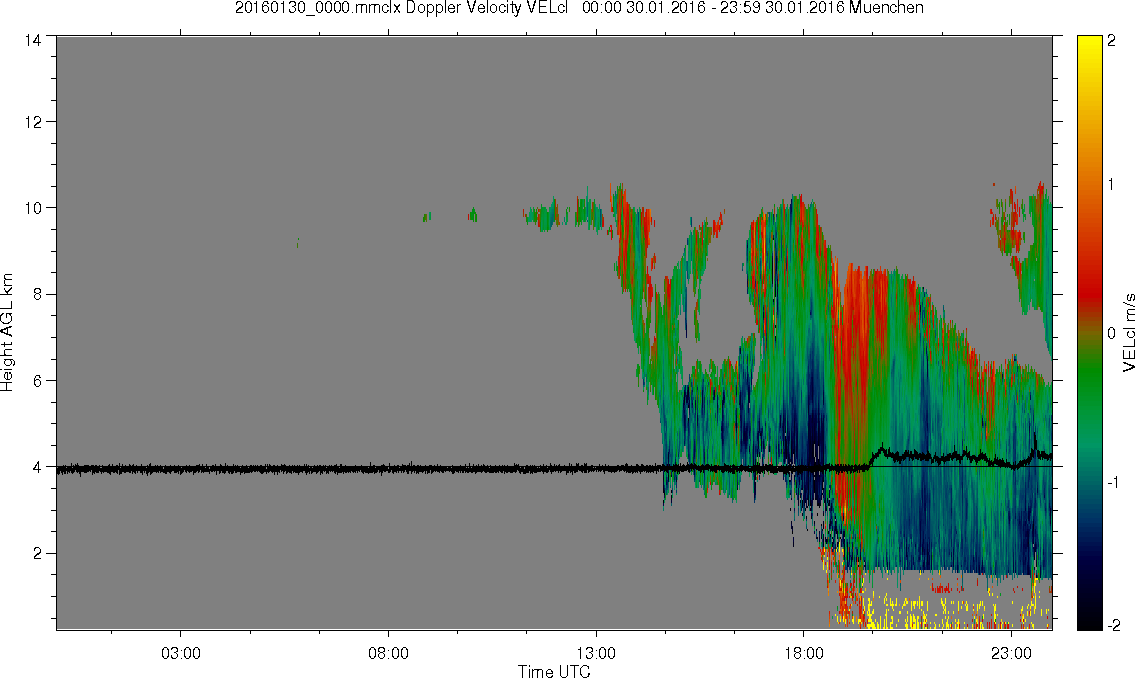Screen dimensions: 1135x678
Task: Click the 4 km height tick label
Action: pos(37,467)
